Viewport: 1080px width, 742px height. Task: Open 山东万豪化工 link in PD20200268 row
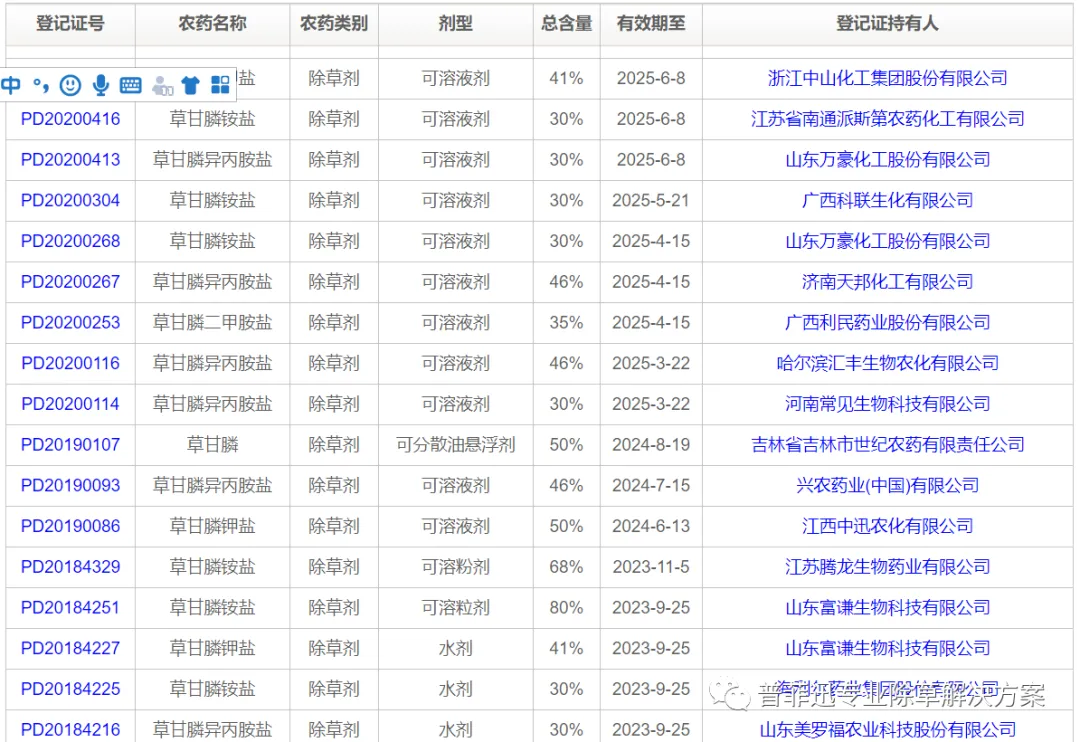pos(887,241)
